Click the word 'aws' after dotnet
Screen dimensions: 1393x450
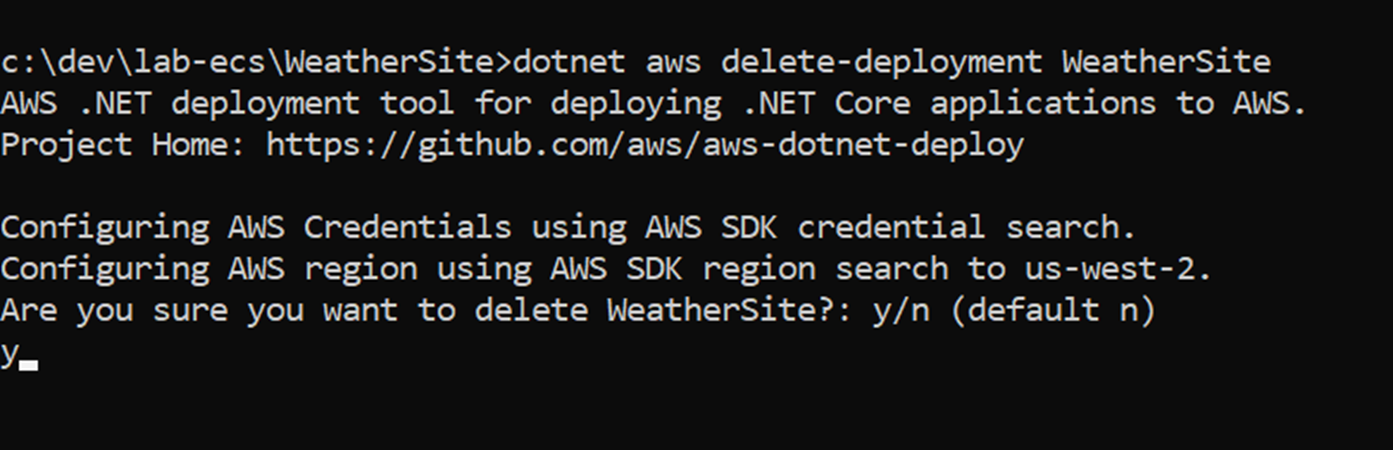(672, 62)
